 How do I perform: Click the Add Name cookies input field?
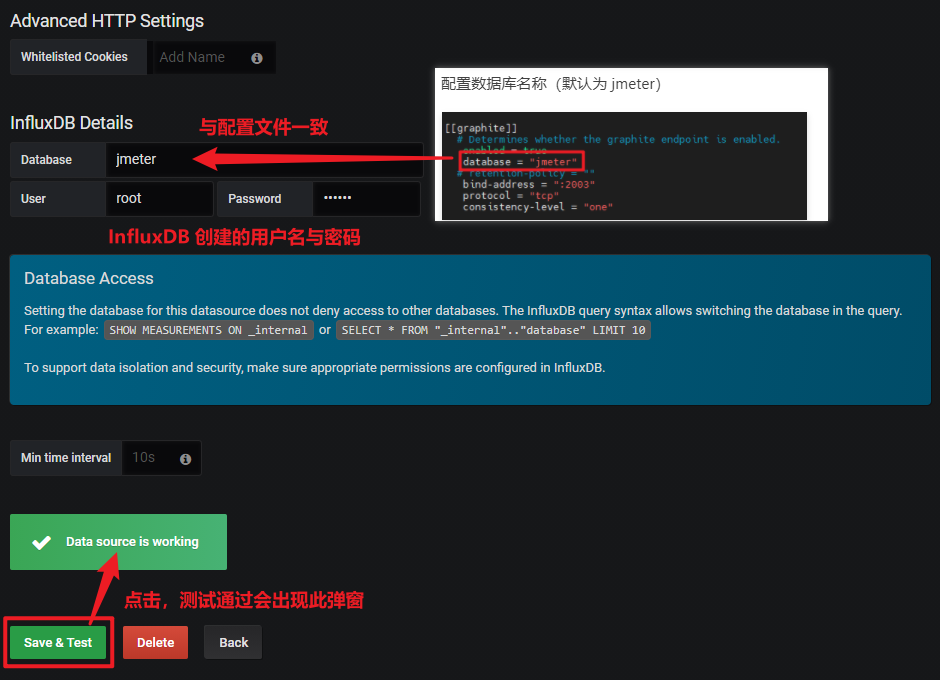pyautogui.click(x=215, y=58)
